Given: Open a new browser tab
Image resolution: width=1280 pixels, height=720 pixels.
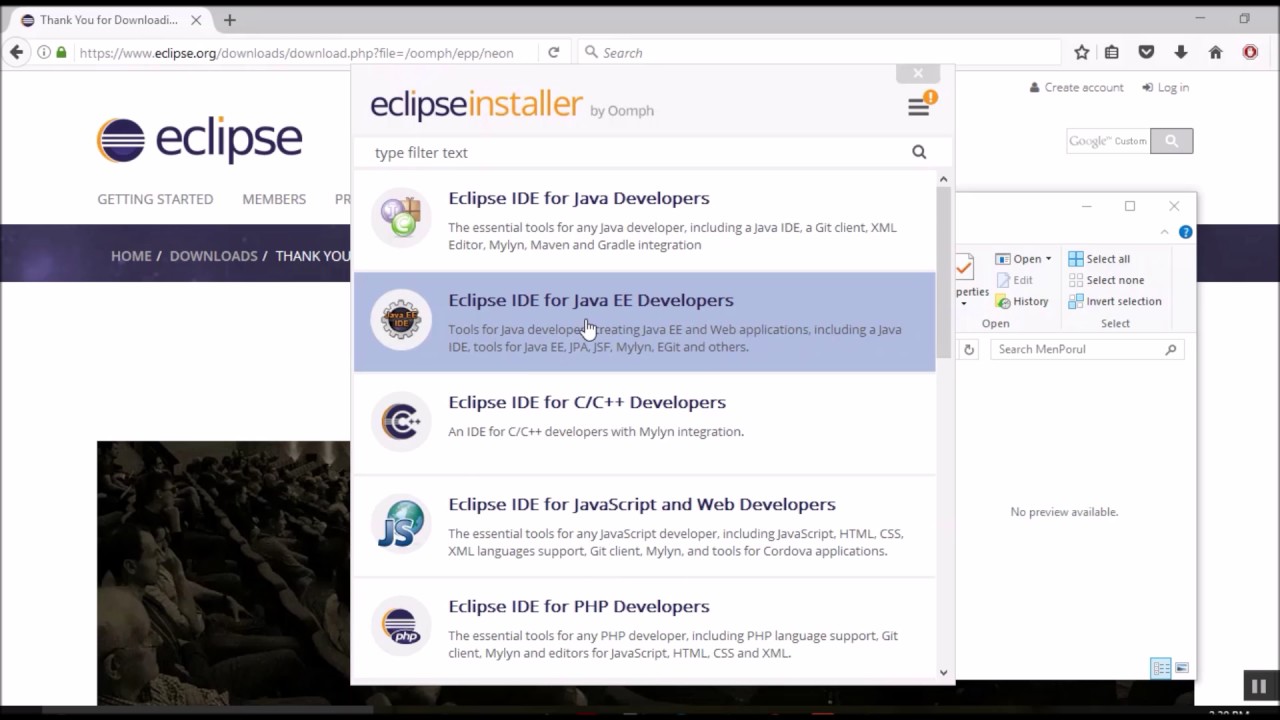Looking at the screenshot, I should pos(230,20).
